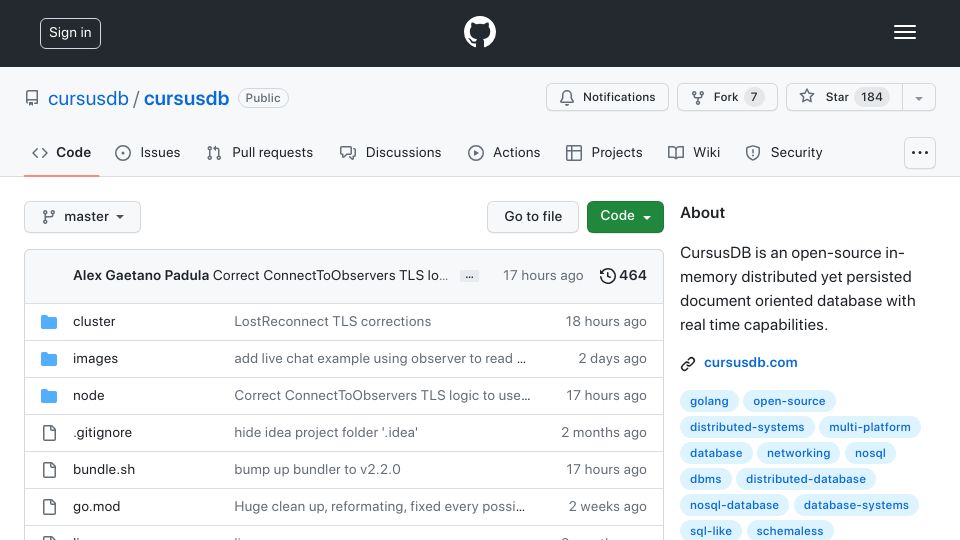The width and height of the screenshot is (960, 540).
Task: Open the go.mod file
Action: coord(97,507)
